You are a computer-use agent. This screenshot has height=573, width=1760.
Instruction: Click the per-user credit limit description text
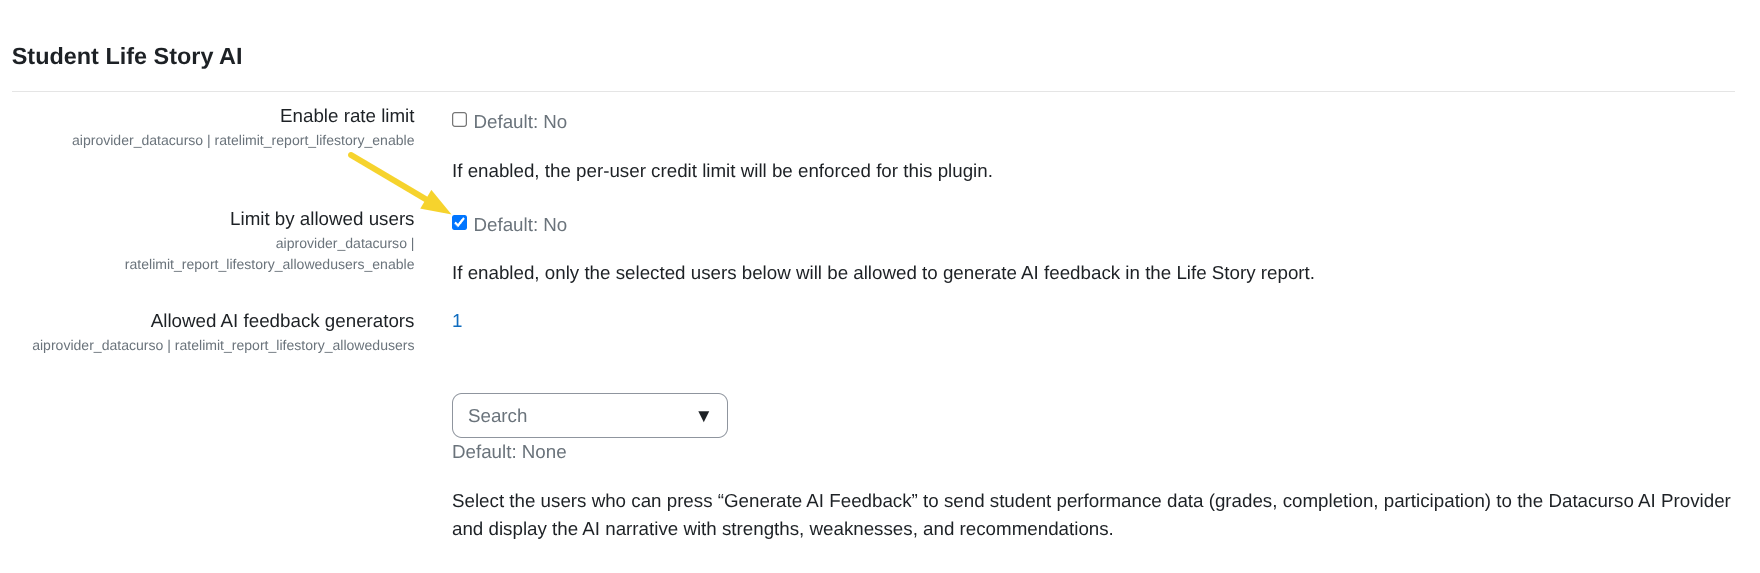pyautogui.click(x=722, y=171)
